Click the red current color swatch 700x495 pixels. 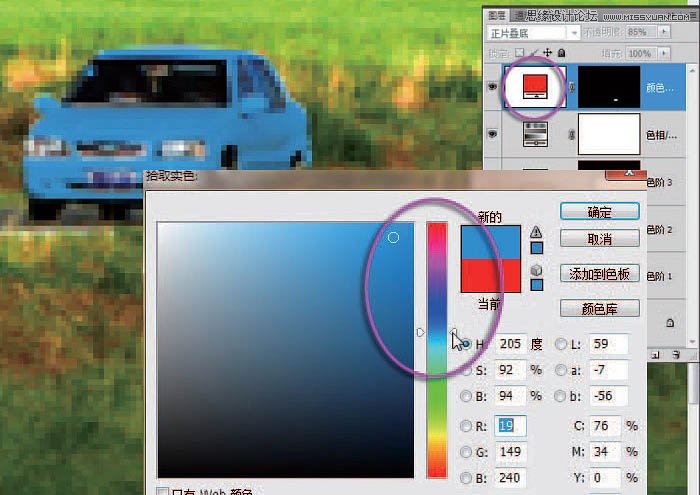(490, 273)
